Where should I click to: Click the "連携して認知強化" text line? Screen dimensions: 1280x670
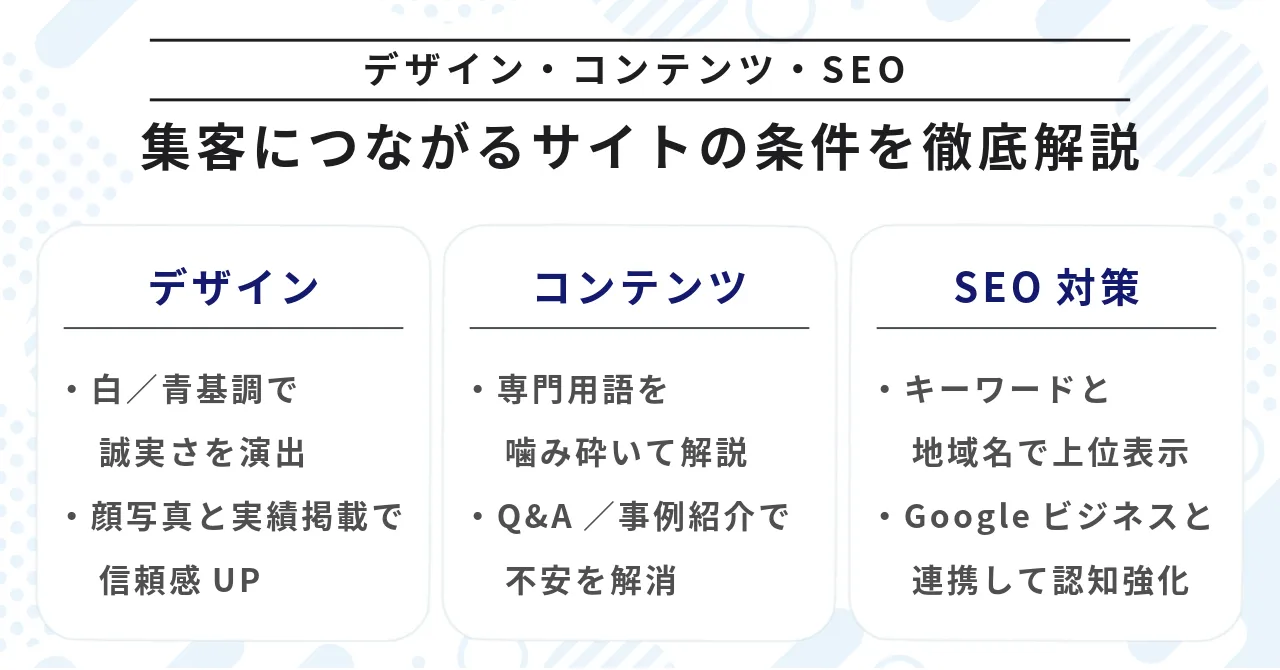pos(1050,580)
